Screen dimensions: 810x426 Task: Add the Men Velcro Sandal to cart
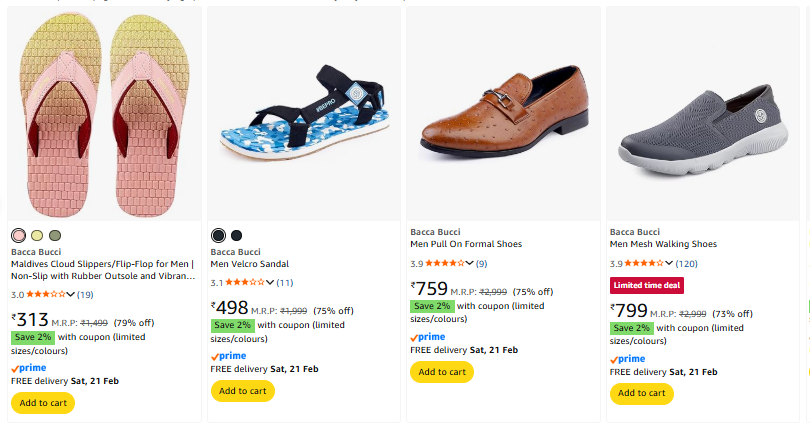[242, 391]
